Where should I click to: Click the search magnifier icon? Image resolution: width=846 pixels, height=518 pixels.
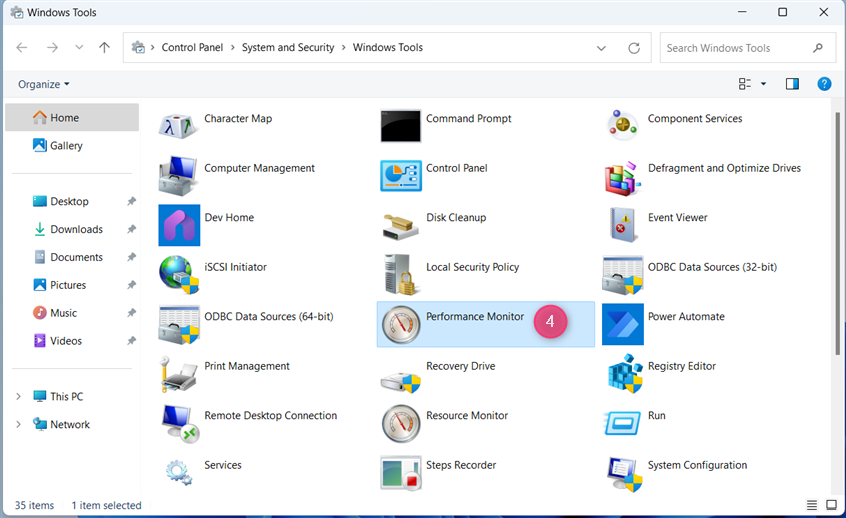pyautogui.click(x=818, y=48)
